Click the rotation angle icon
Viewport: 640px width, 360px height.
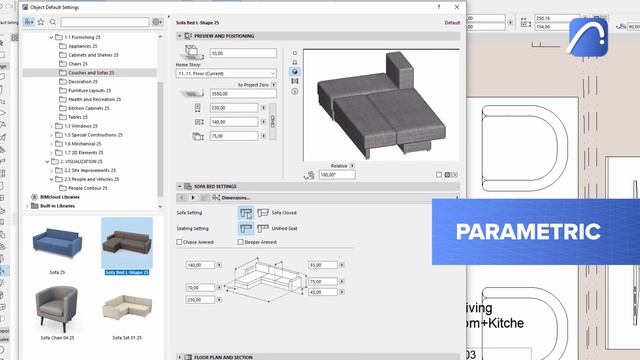click(309, 175)
